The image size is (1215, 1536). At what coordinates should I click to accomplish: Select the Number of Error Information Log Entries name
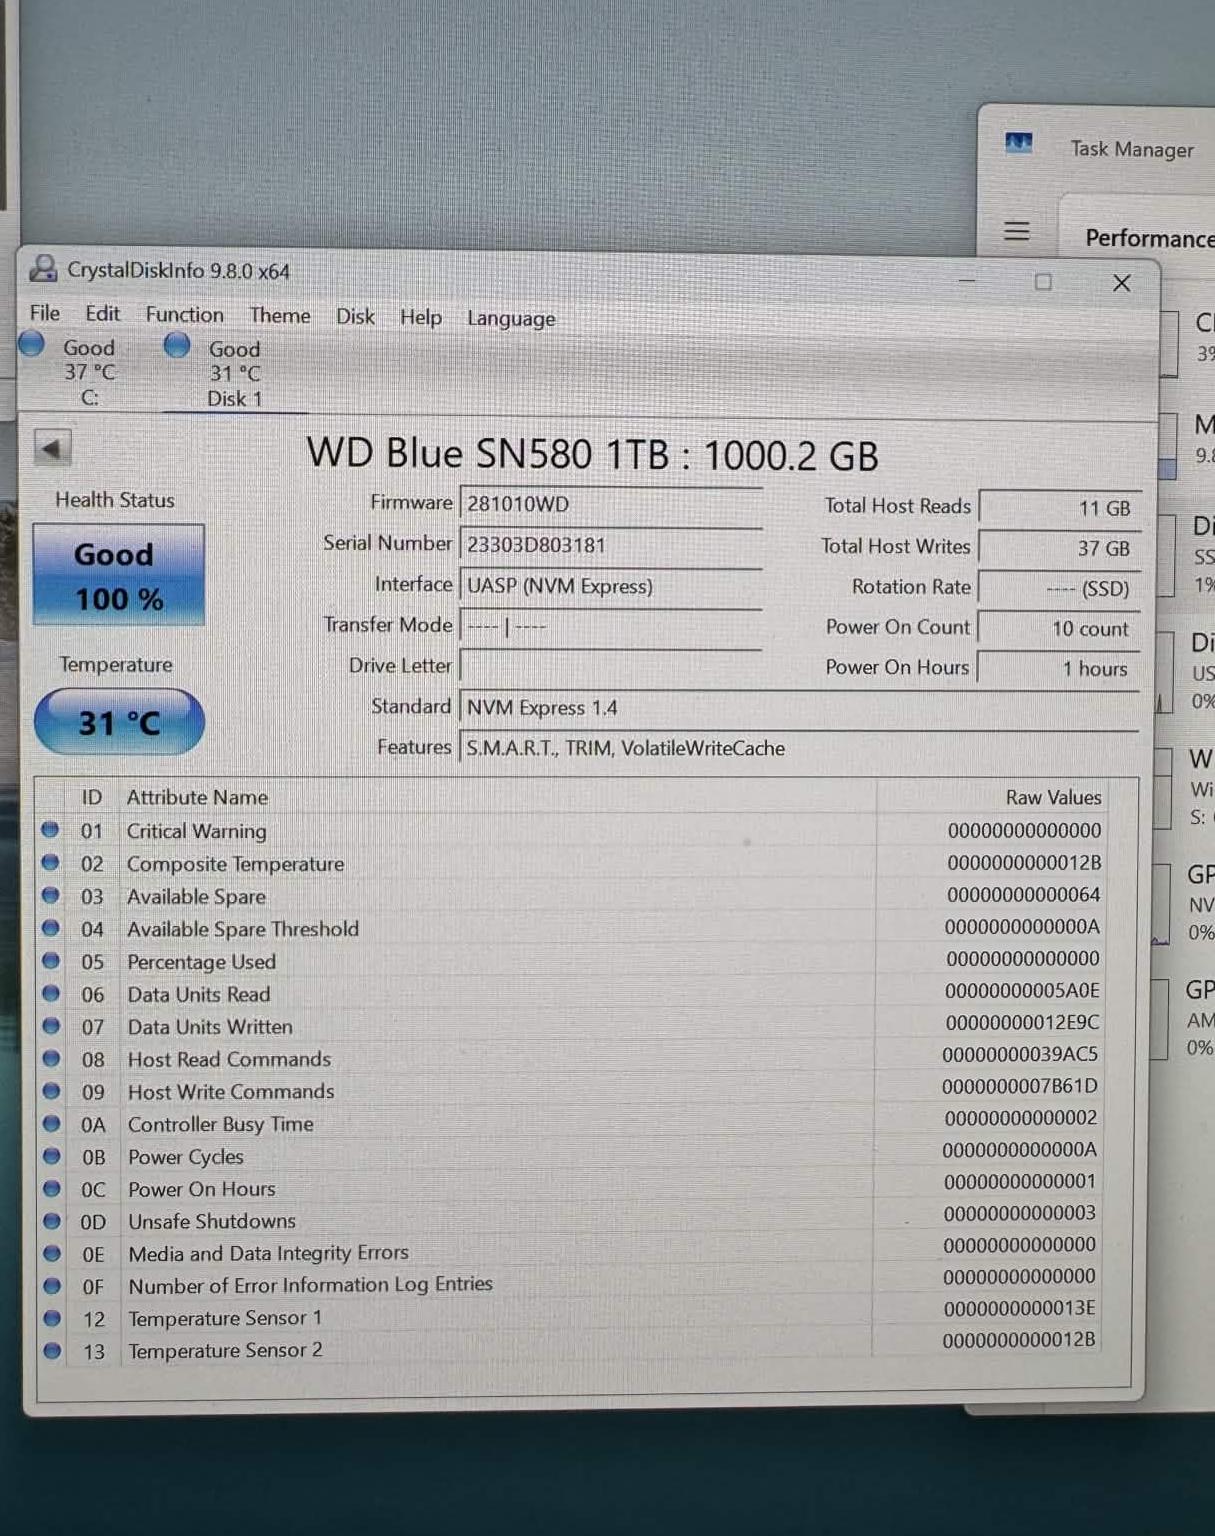(x=310, y=1285)
